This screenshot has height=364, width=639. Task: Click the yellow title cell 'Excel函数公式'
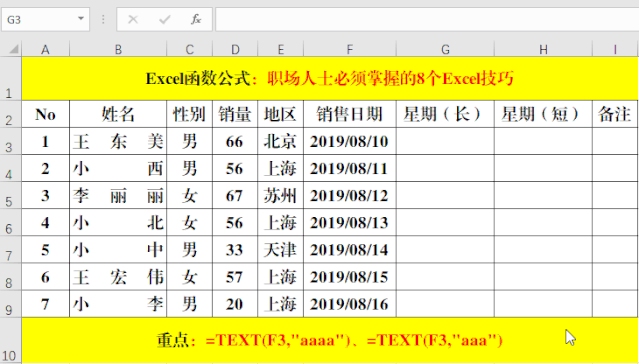[x=330, y=78]
